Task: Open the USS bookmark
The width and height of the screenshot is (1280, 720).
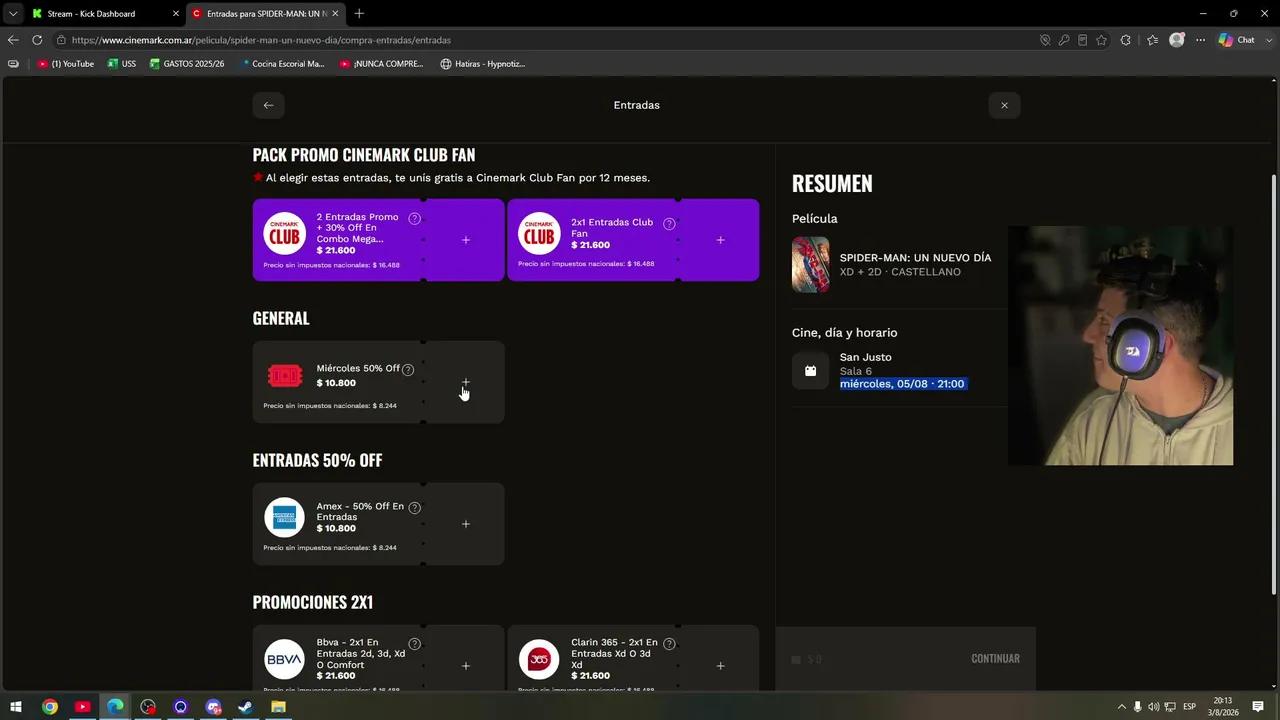Action: click(x=122, y=64)
